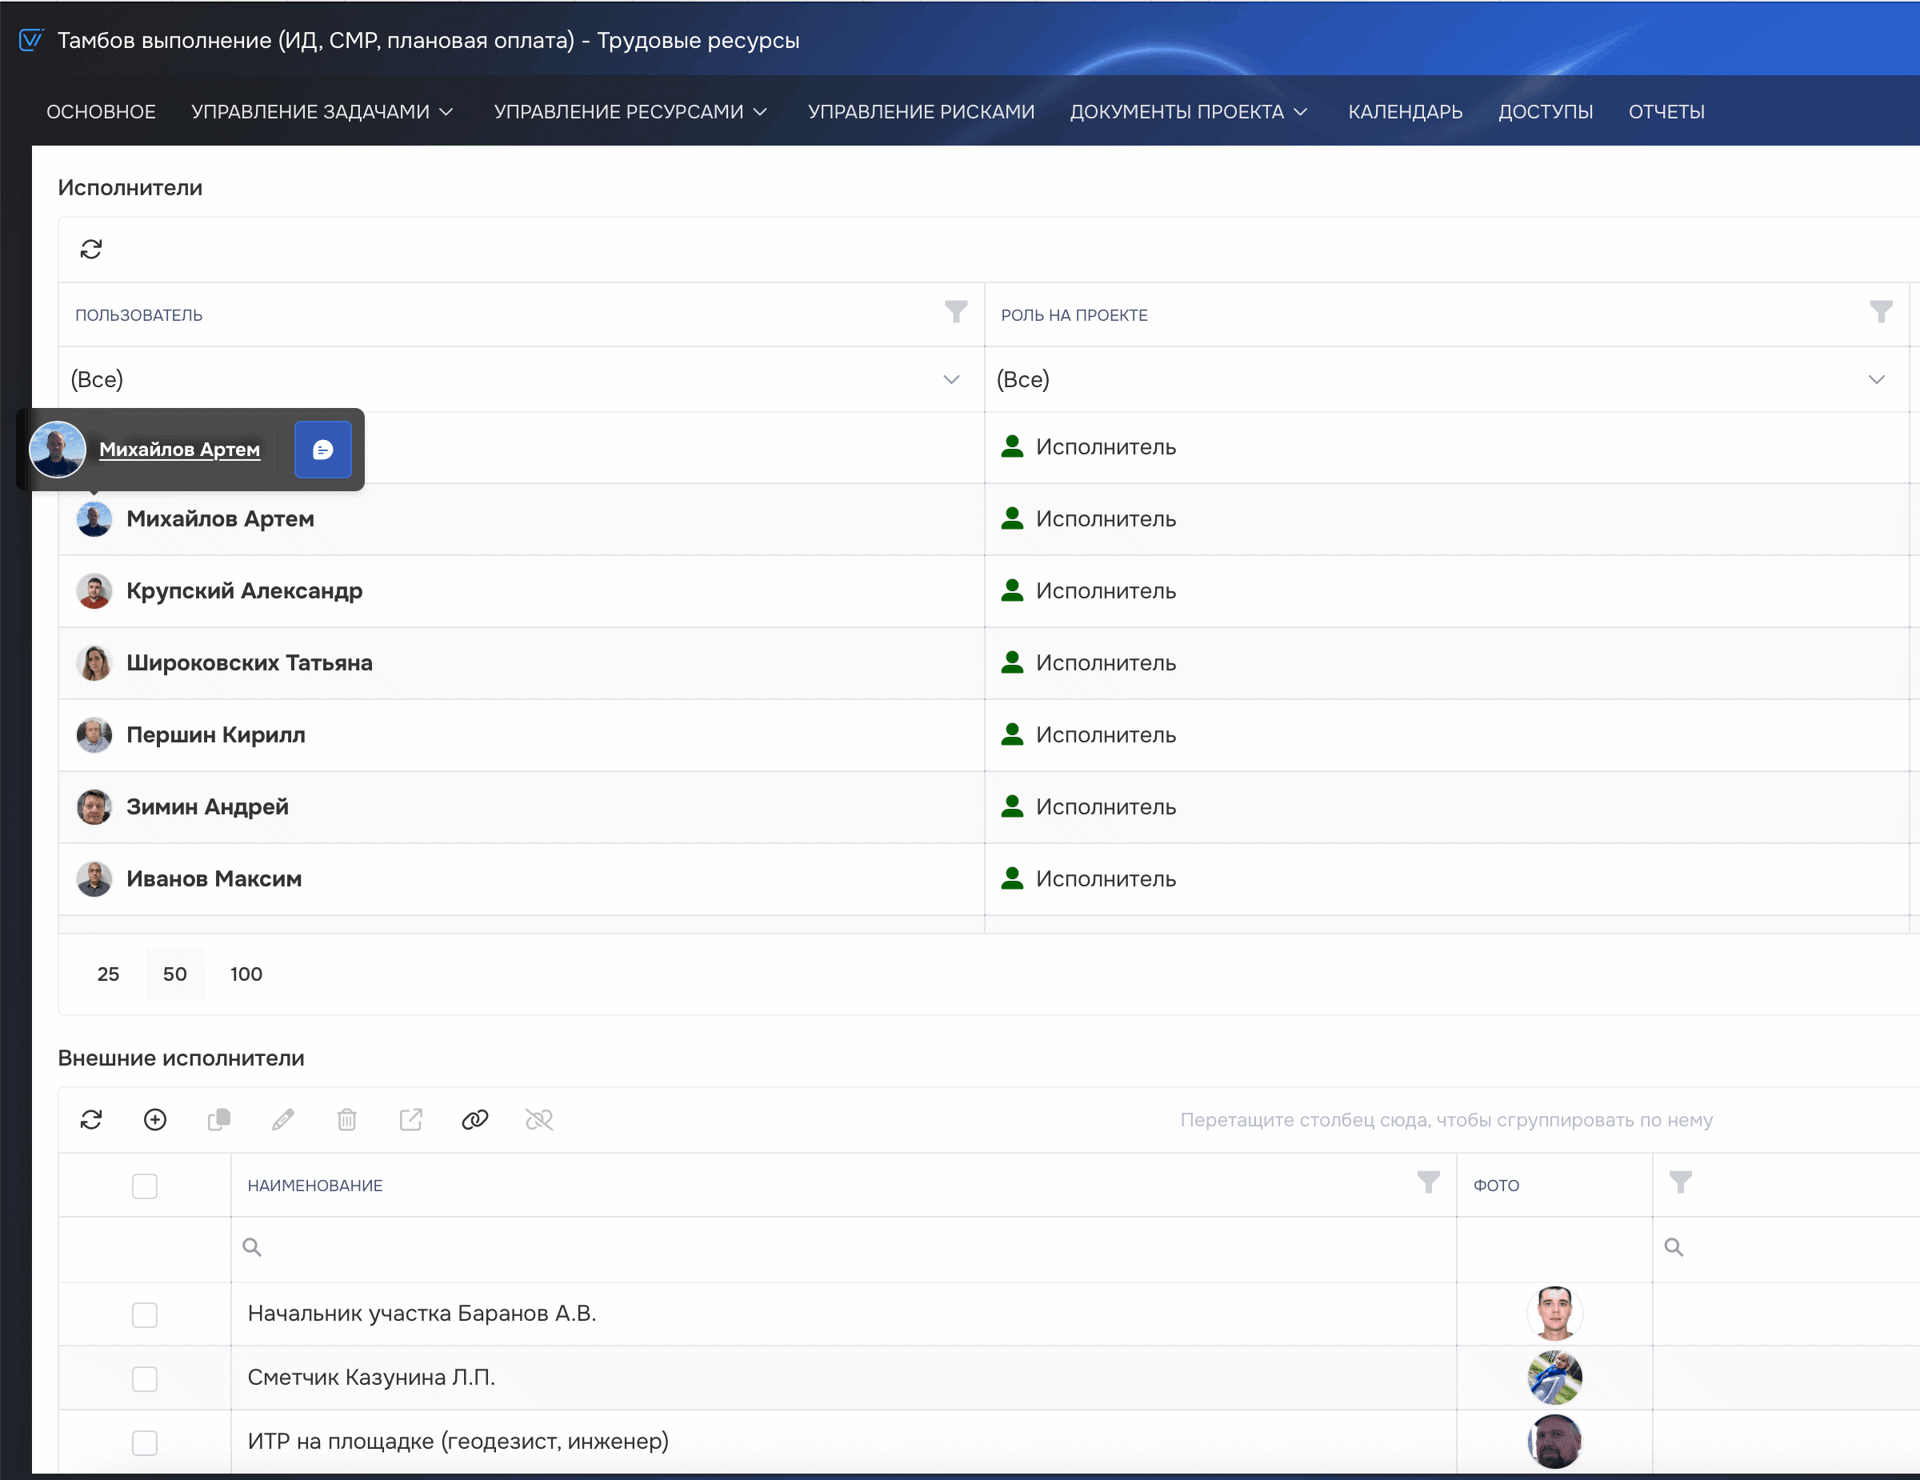Go to the Отчеты menu item

point(1665,112)
